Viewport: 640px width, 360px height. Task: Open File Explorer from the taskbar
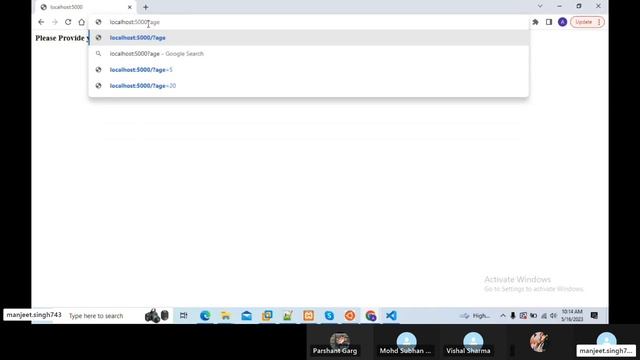tap(226, 316)
